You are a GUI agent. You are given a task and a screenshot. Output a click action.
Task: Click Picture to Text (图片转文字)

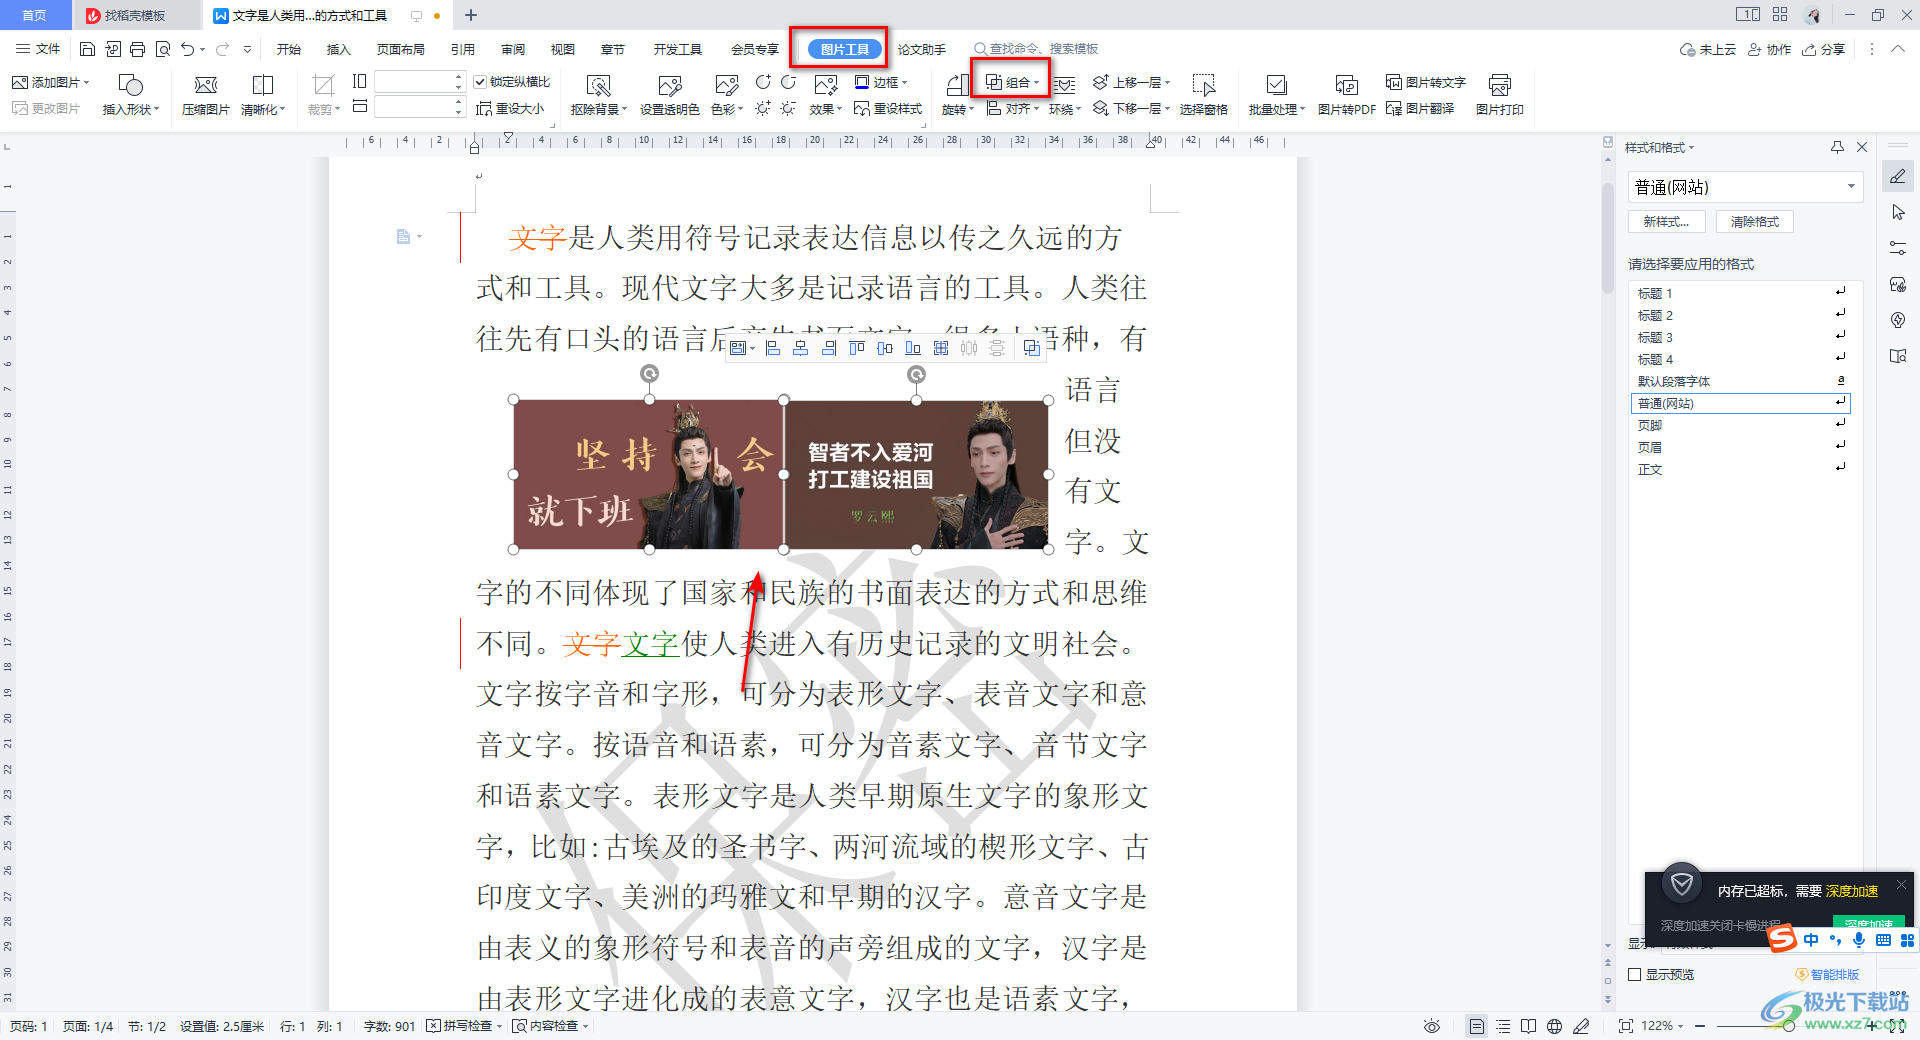[x=1426, y=82]
